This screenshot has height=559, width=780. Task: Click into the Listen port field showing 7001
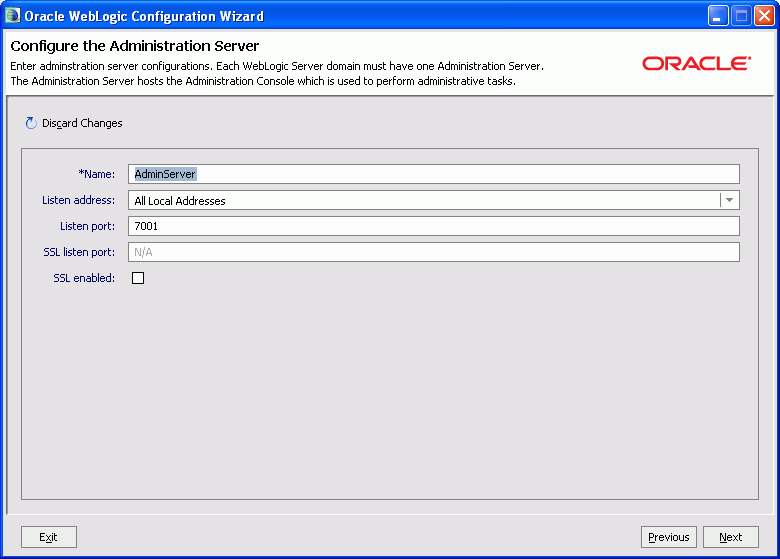[434, 226]
